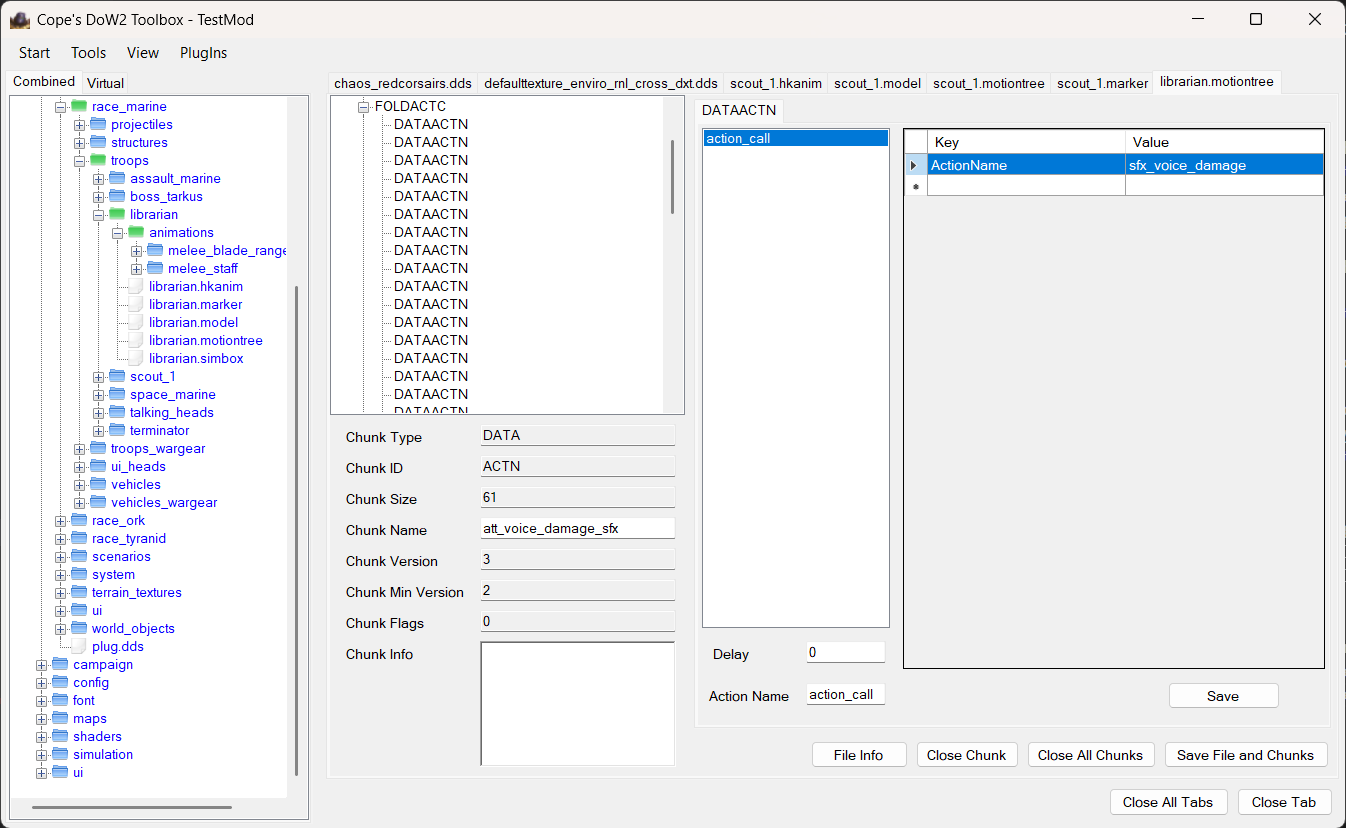Image resolution: width=1346 pixels, height=828 pixels.
Task: Click the librarian.hkanim file icon
Action: click(136, 286)
